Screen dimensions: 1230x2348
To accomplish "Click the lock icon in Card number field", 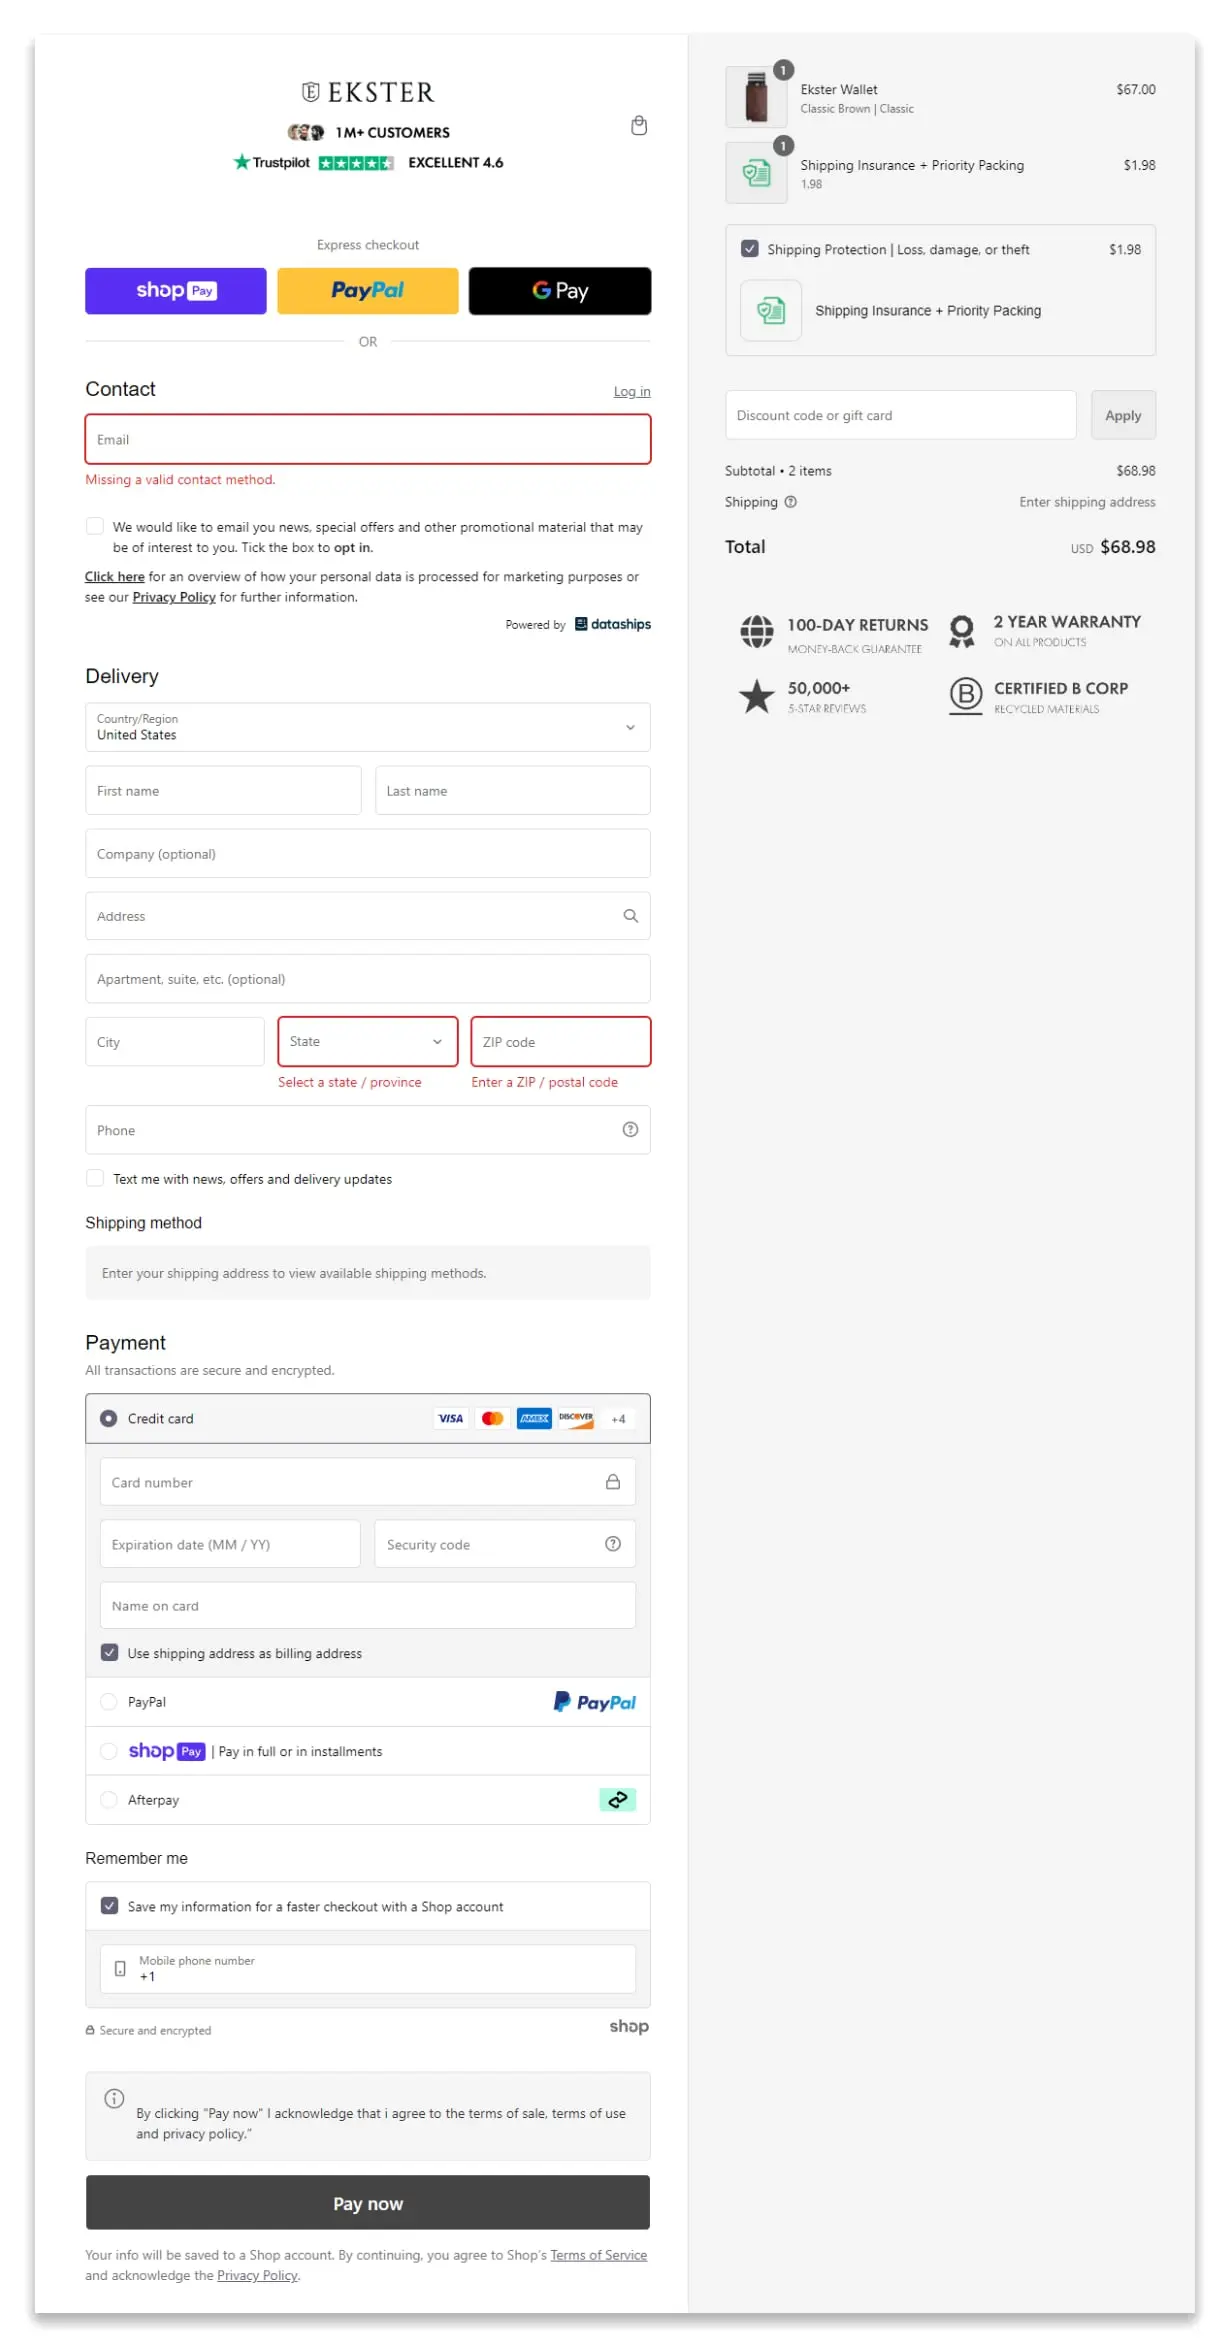I will coord(613,1481).
